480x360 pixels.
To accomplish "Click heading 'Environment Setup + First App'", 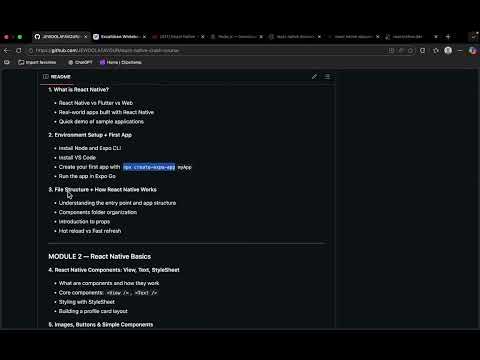I will pyautogui.click(x=90, y=135).
